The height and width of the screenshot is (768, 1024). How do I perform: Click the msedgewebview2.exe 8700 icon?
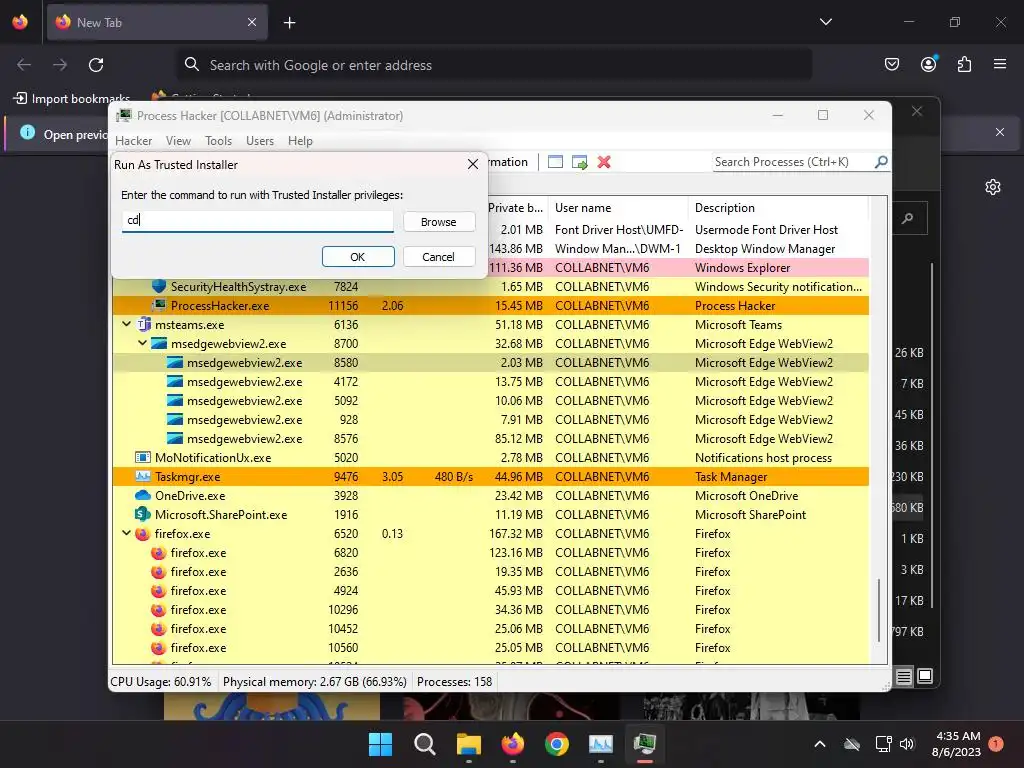pos(159,344)
